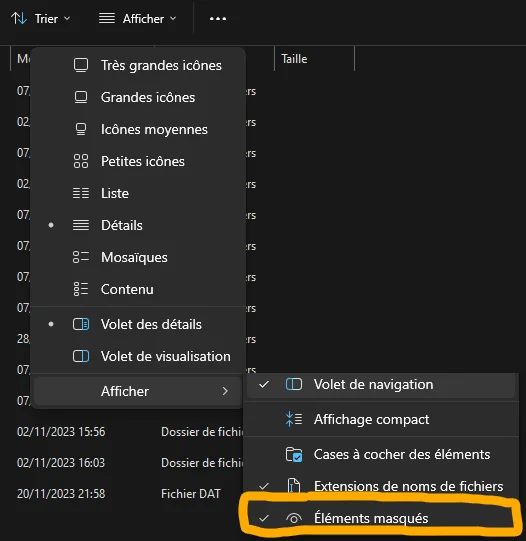Open the Afficher toolbar dropdown
The width and height of the screenshot is (526, 541).
point(138,19)
